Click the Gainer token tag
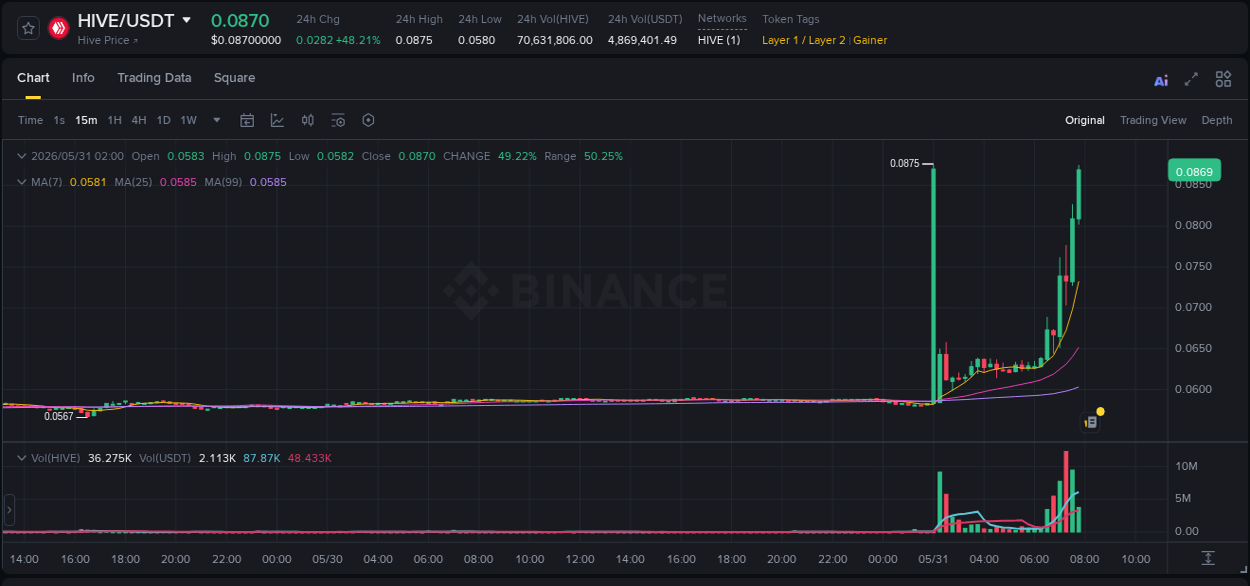Screen dimensions: 1250x586 tap(870, 40)
